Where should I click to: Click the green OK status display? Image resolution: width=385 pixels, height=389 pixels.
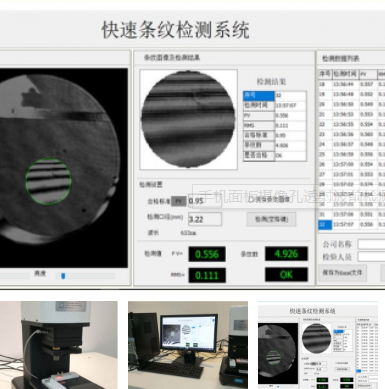point(286,275)
